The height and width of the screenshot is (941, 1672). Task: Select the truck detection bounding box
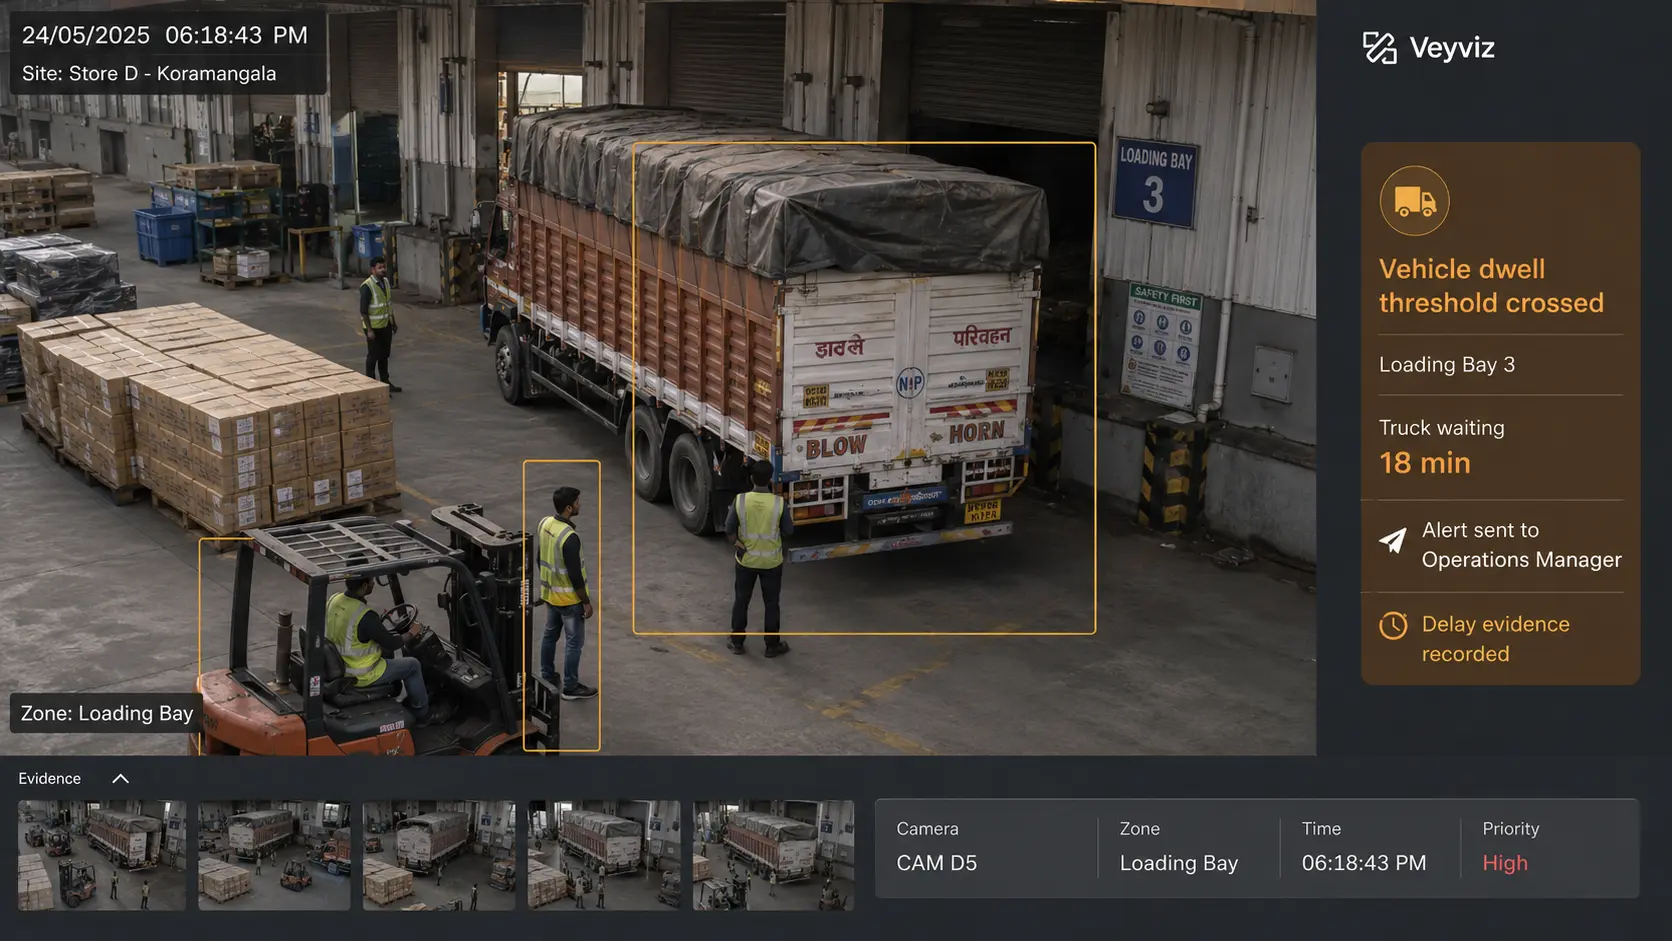(864, 388)
